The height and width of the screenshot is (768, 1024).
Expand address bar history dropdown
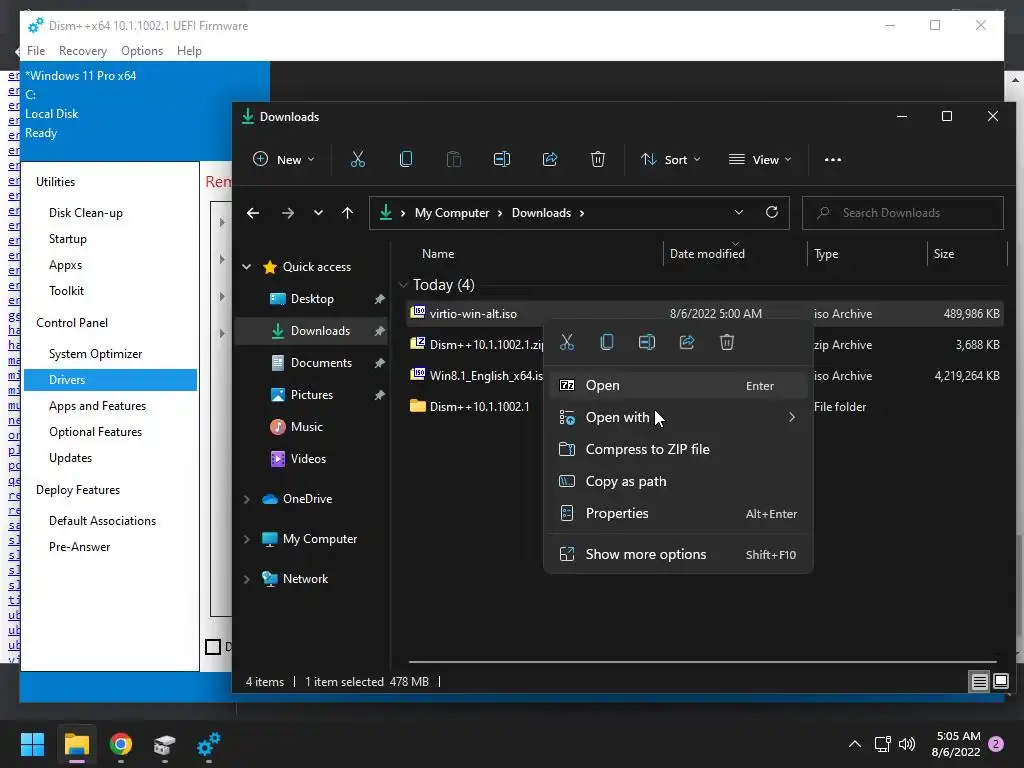739,212
